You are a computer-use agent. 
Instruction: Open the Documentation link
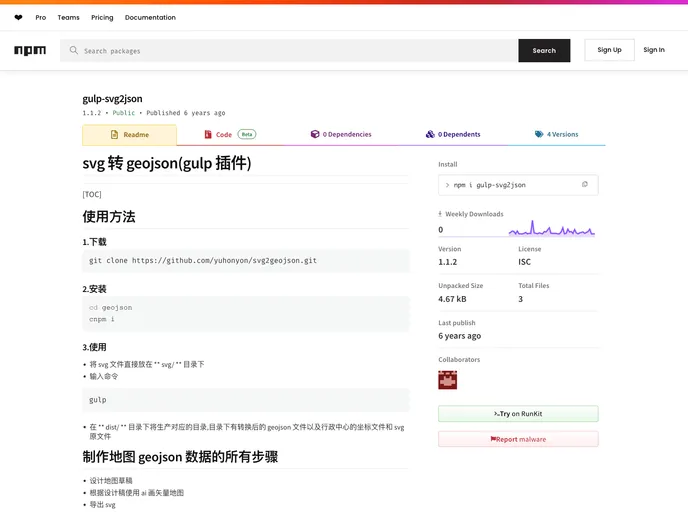150,18
